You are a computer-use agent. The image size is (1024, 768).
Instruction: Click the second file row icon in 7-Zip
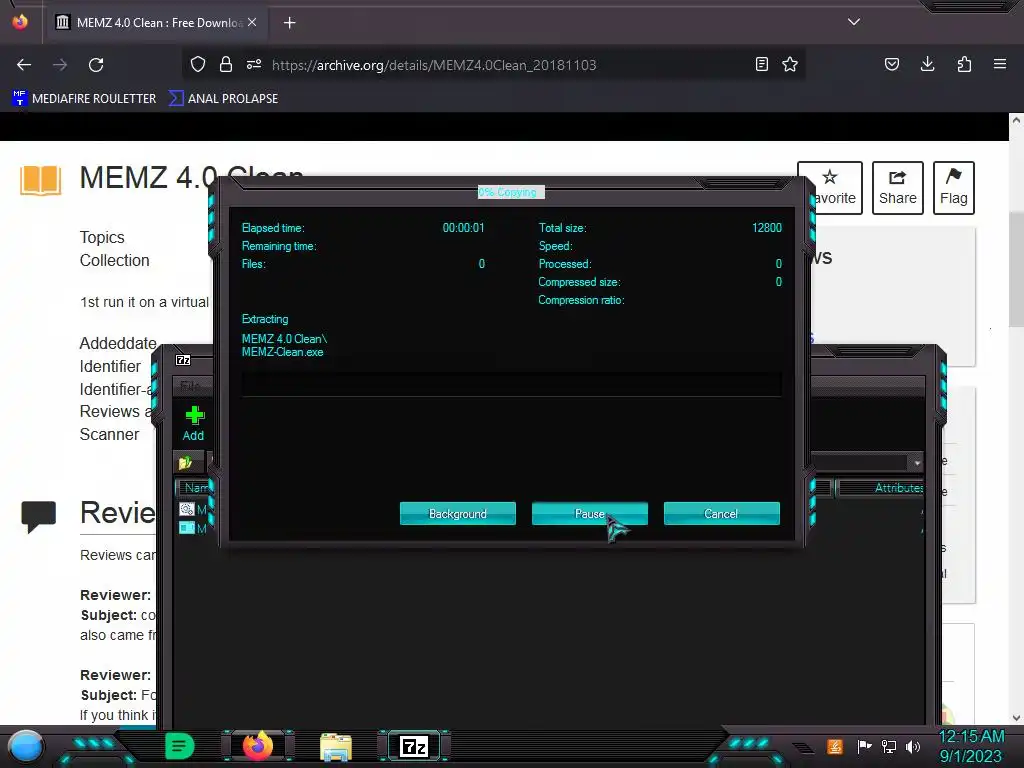(x=187, y=528)
